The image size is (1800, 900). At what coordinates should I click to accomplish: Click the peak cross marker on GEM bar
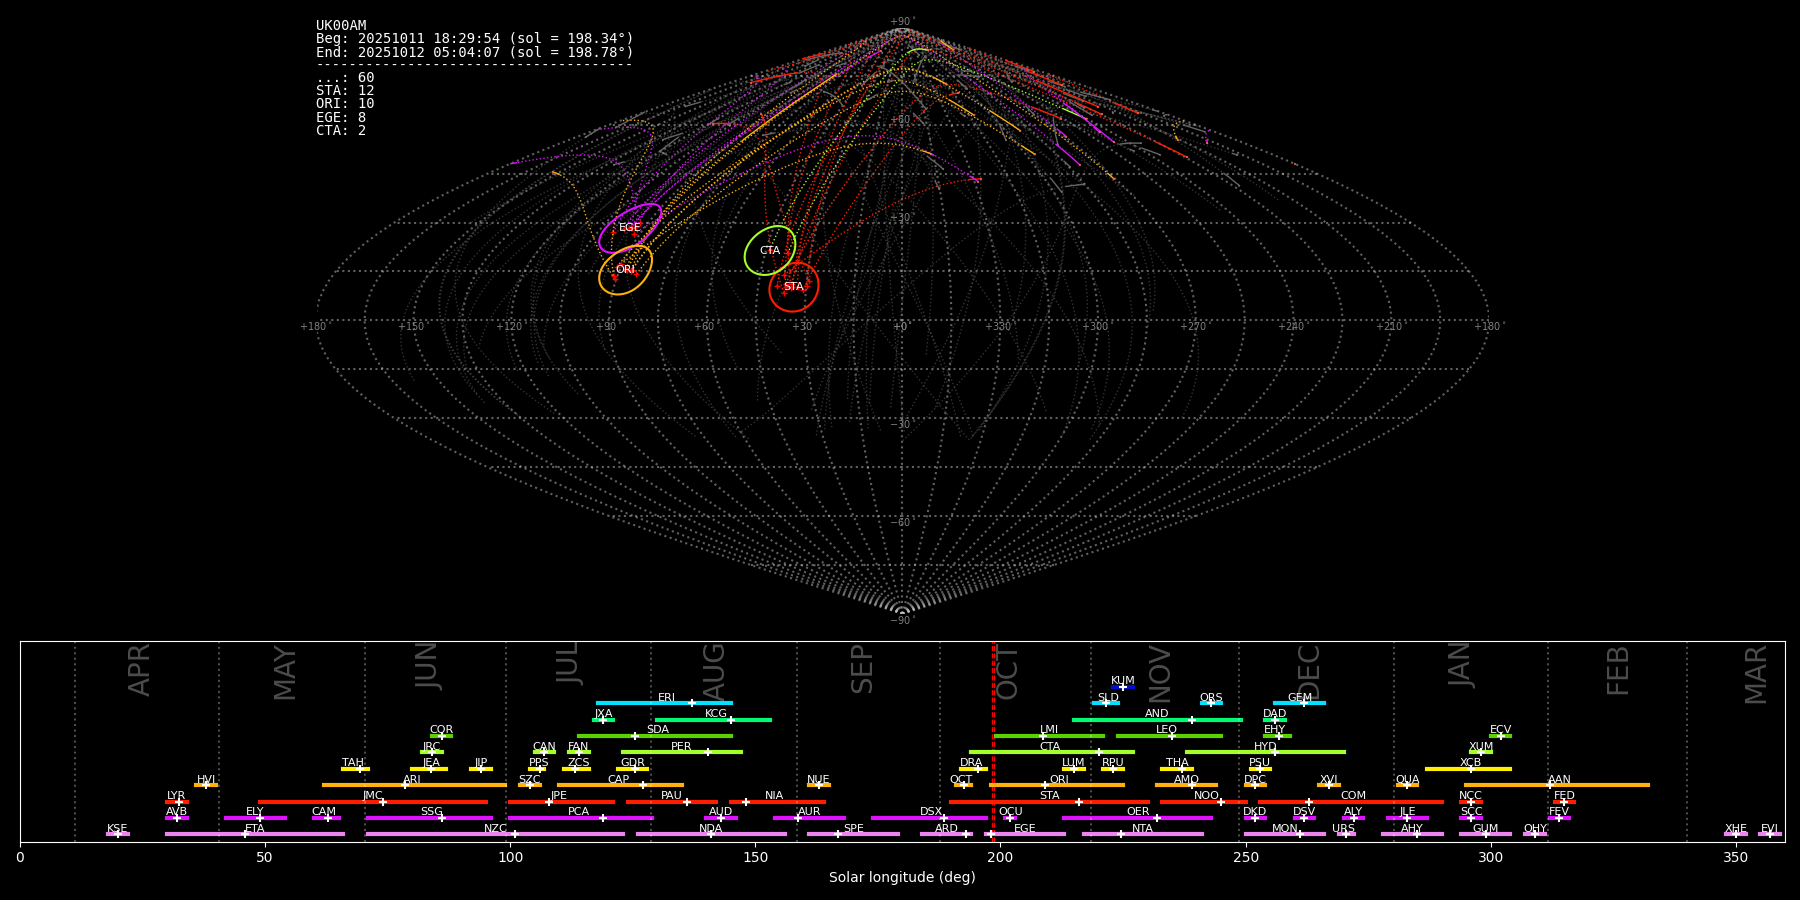[x=1303, y=703]
